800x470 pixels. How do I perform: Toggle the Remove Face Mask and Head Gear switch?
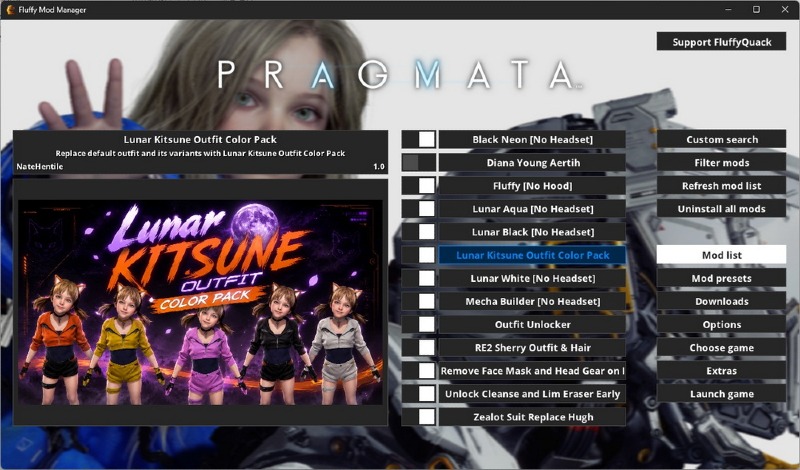[419, 370]
